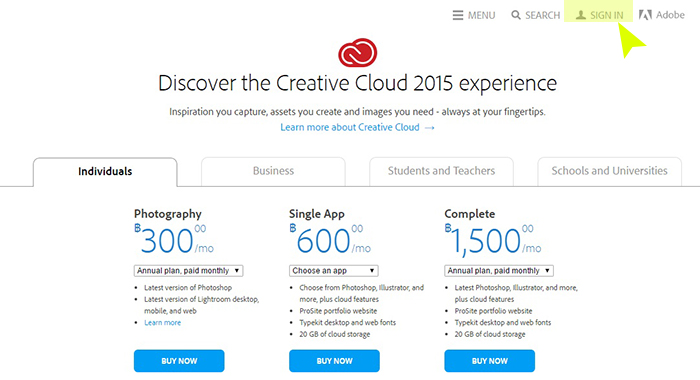700x380 pixels.
Task: Click the SEARCH magnifier icon
Action: 516,15
